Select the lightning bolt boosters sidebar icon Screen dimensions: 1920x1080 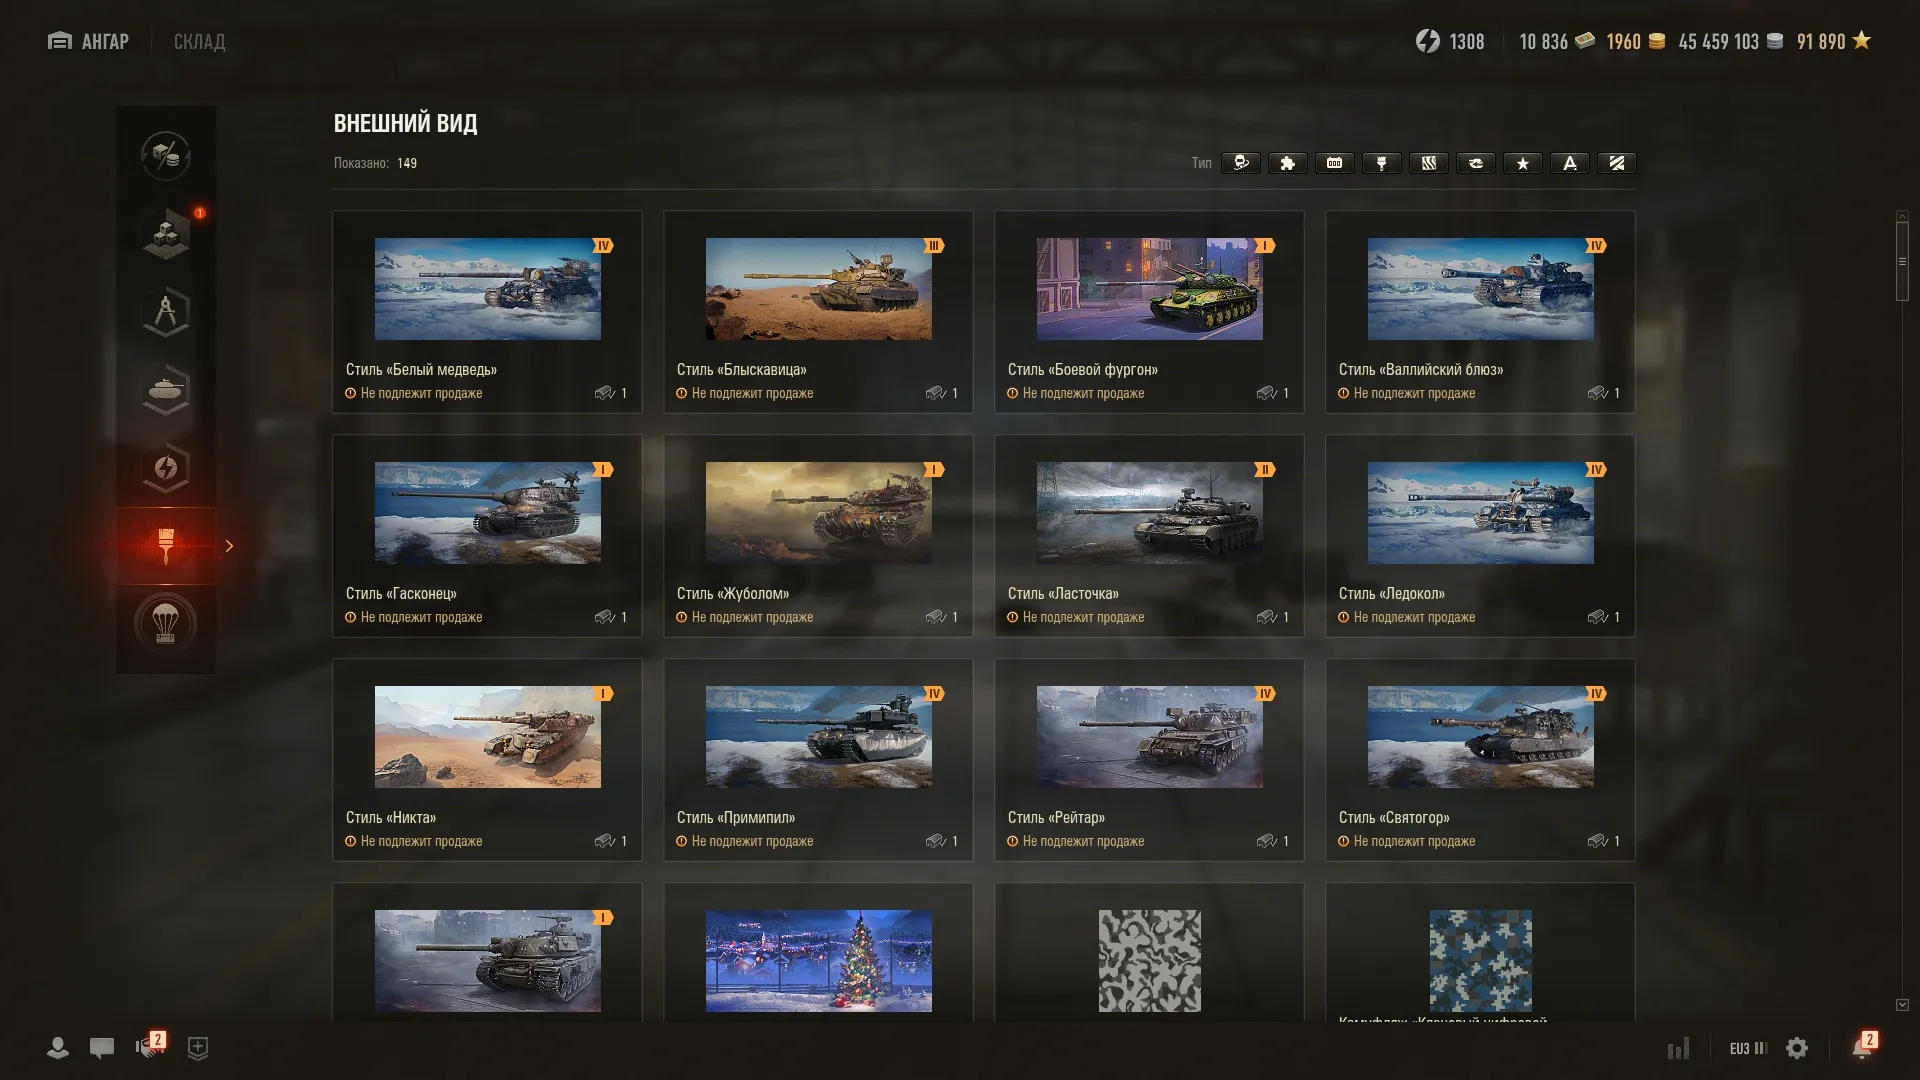tap(166, 468)
